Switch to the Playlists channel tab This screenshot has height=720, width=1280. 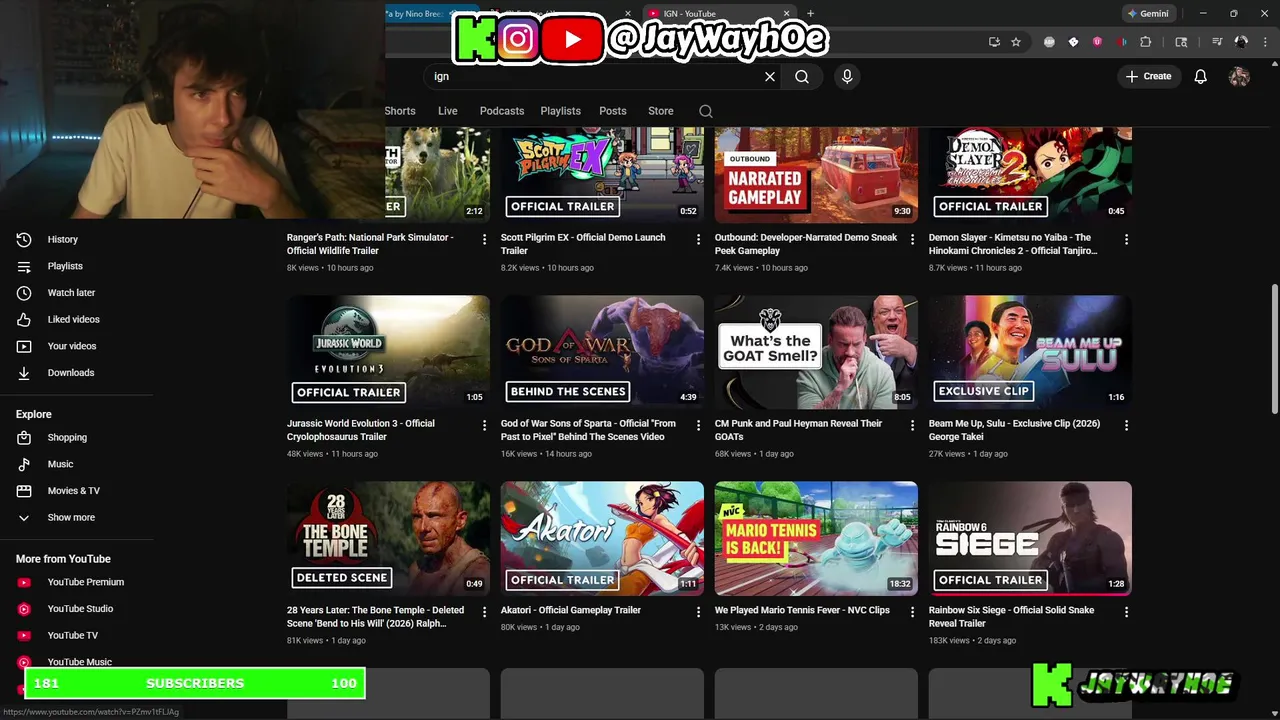coord(560,111)
